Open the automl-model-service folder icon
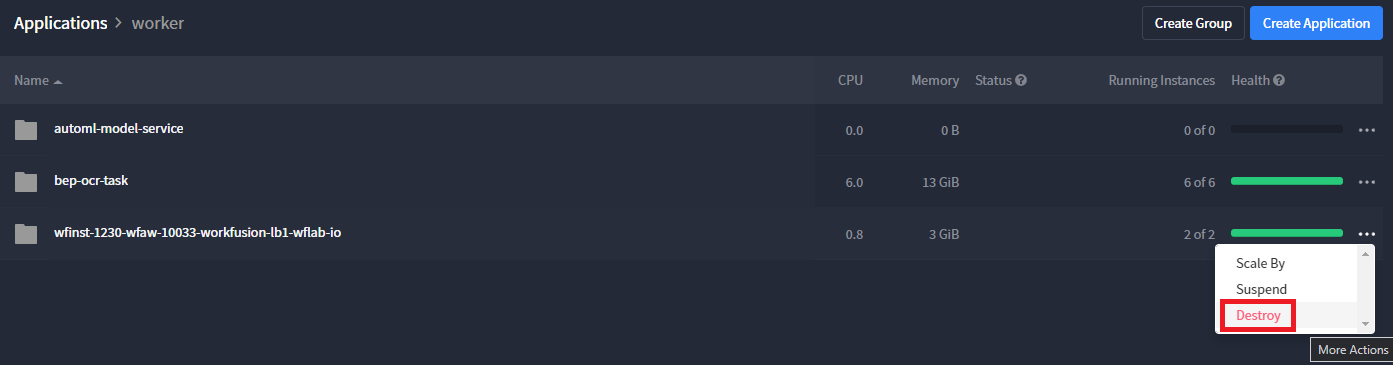Image resolution: width=1393 pixels, height=365 pixels. pyautogui.click(x=26, y=130)
